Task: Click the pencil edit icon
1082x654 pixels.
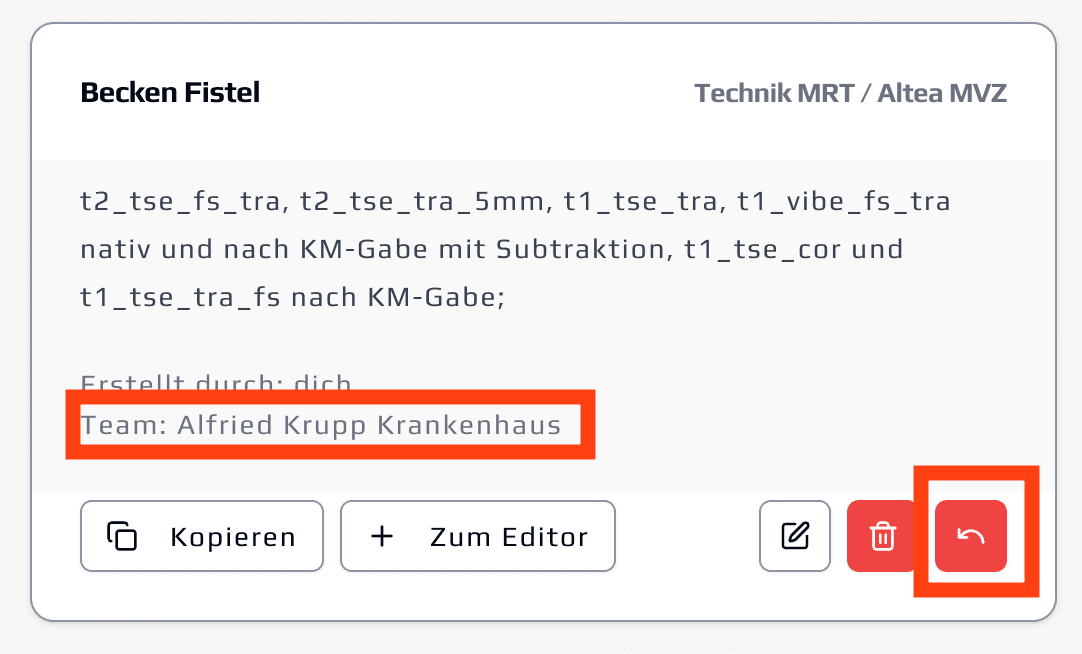Action: point(795,536)
